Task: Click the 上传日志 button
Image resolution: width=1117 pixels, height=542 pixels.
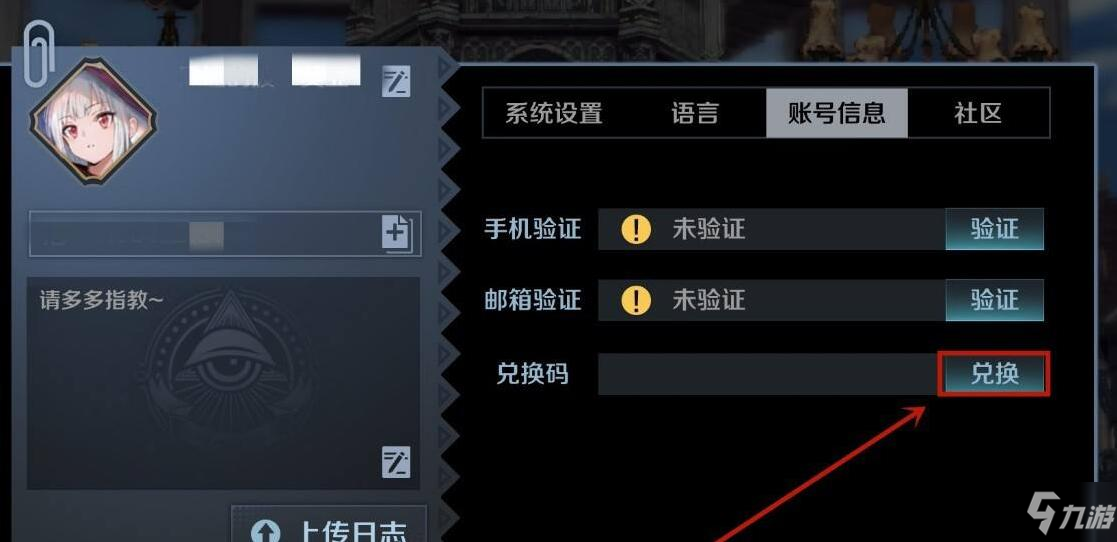Action: click(329, 524)
